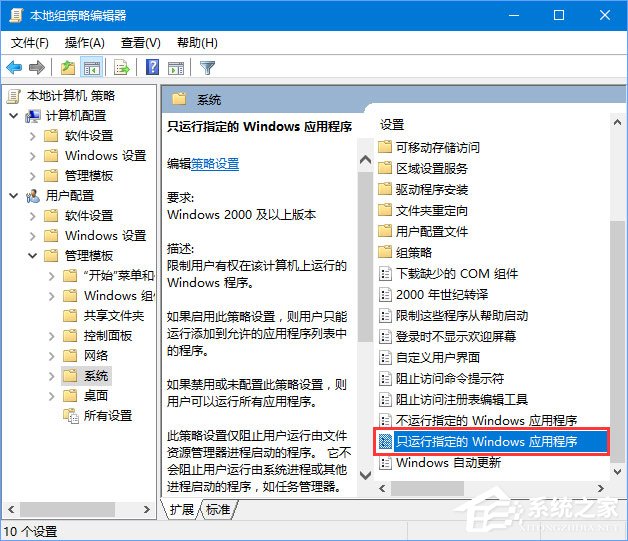Select Windows 组件 in the tree
The image size is (628, 541).
click(119, 296)
